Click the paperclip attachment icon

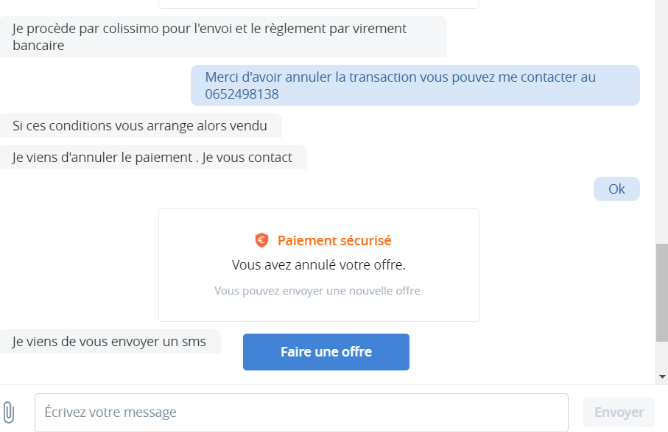[x=9, y=412]
